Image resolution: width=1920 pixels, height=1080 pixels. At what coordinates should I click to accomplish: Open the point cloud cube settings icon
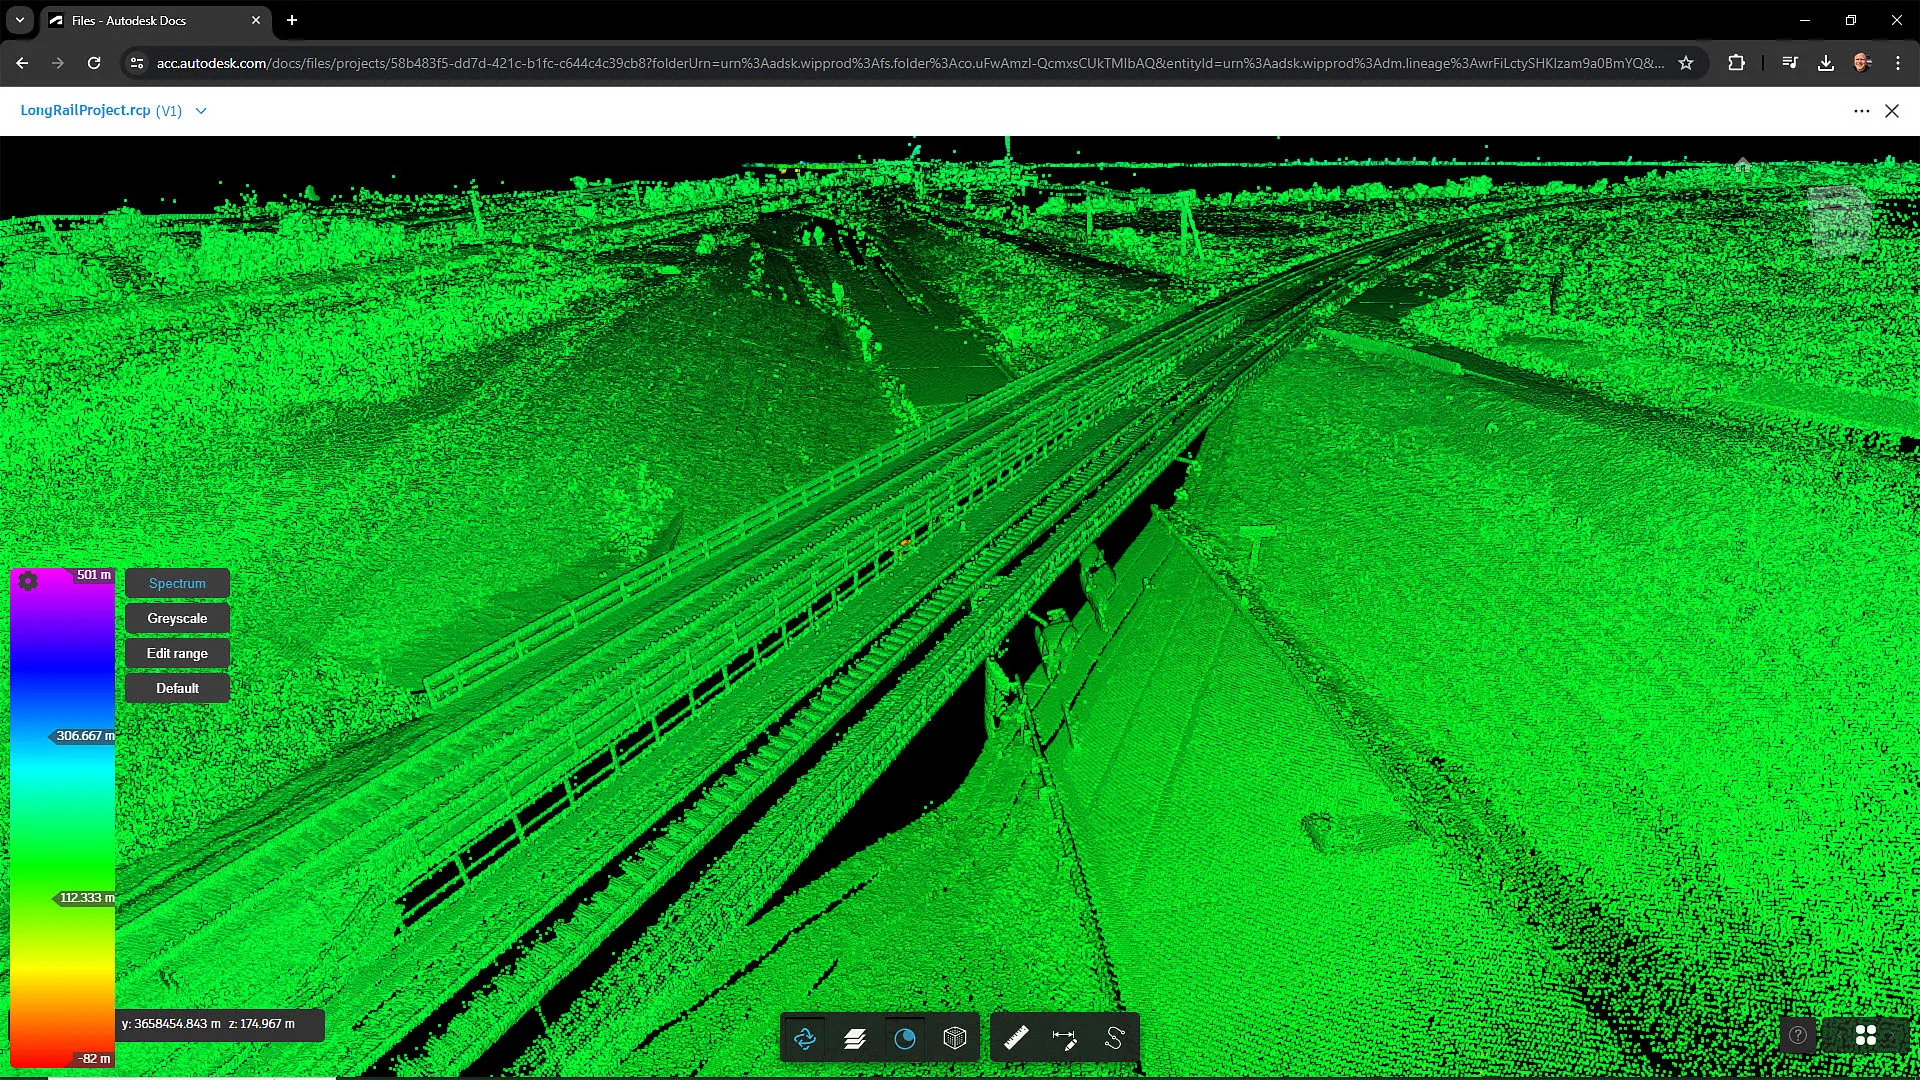click(955, 1038)
